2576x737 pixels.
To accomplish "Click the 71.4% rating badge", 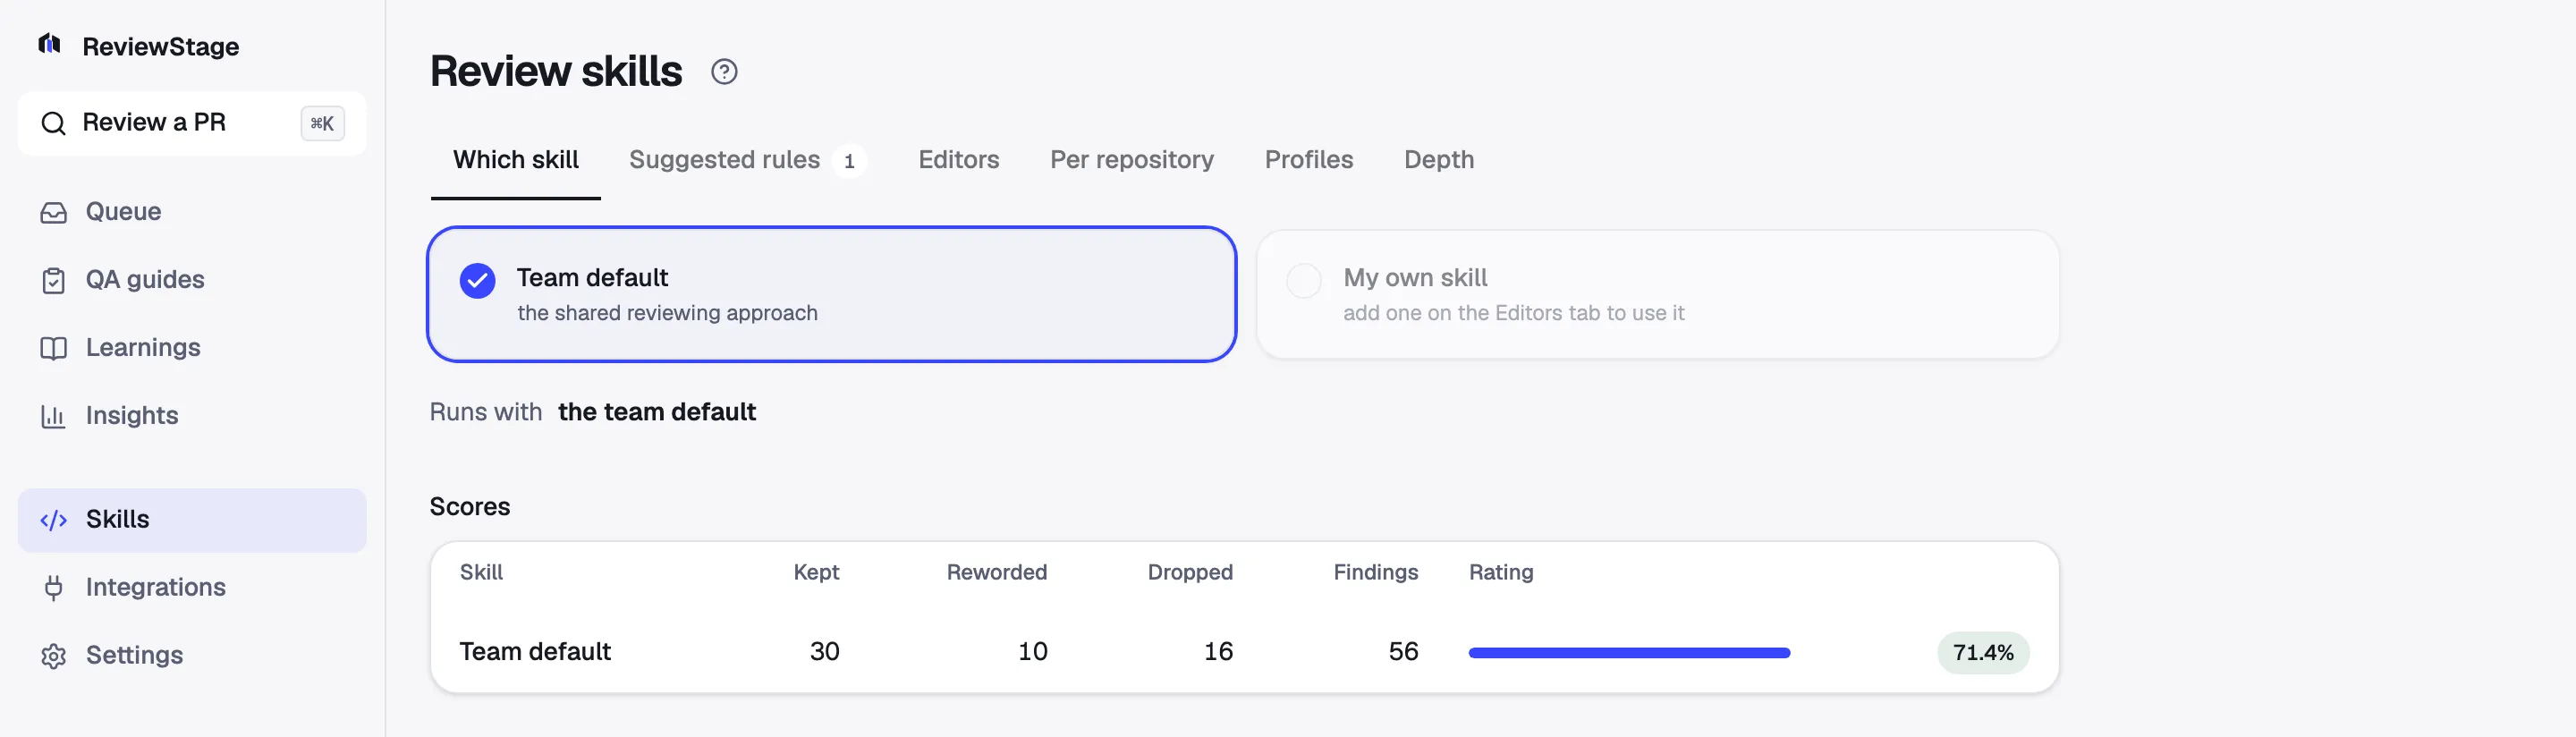I will pos(1982,653).
